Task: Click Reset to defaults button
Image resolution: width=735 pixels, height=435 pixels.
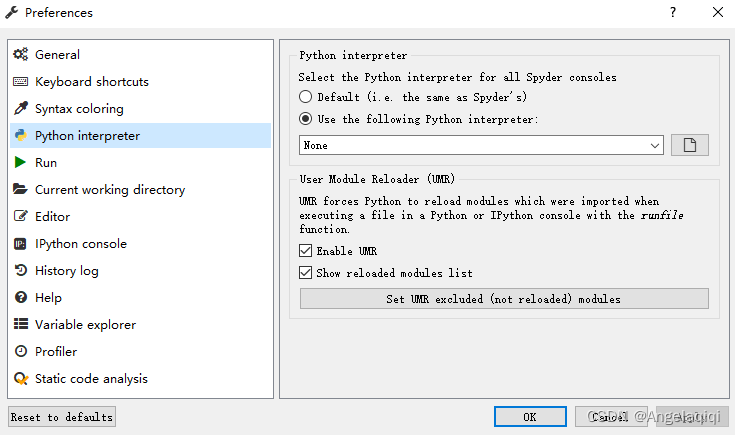Action: pos(62,417)
